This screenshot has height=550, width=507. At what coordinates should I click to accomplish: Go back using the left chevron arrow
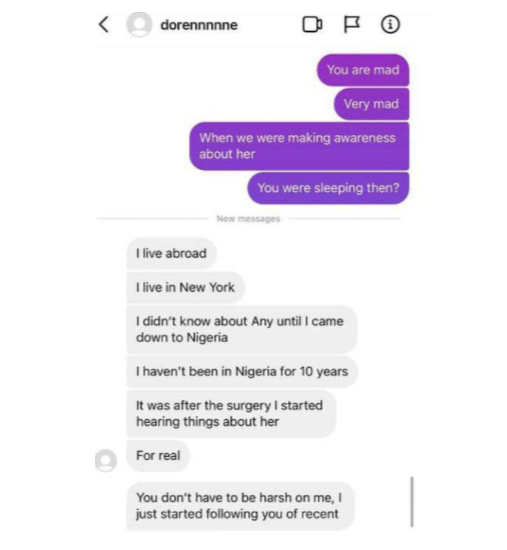pos(104,25)
